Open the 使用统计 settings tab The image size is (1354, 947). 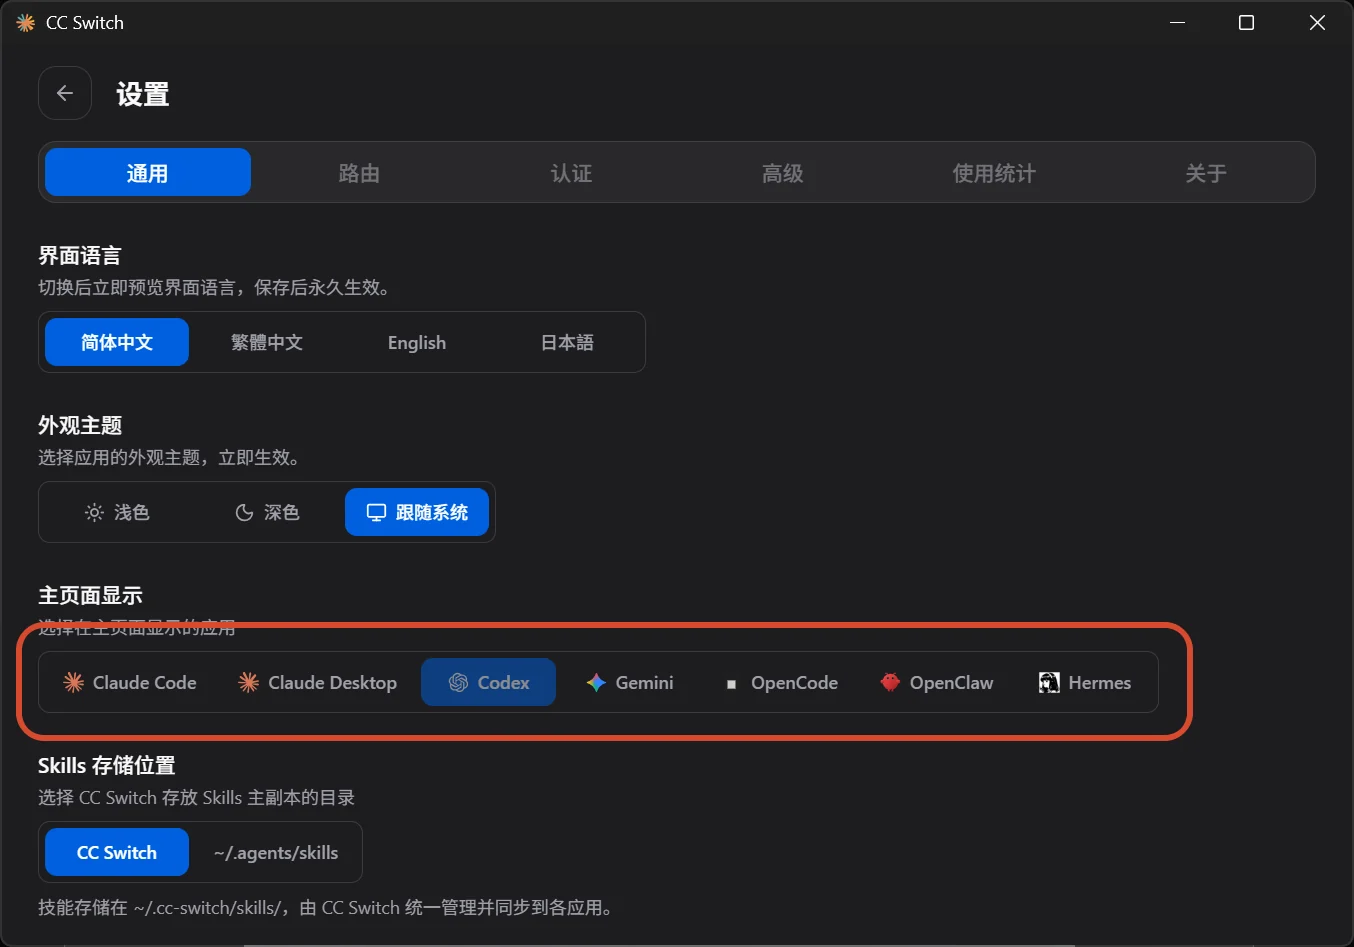click(x=994, y=172)
